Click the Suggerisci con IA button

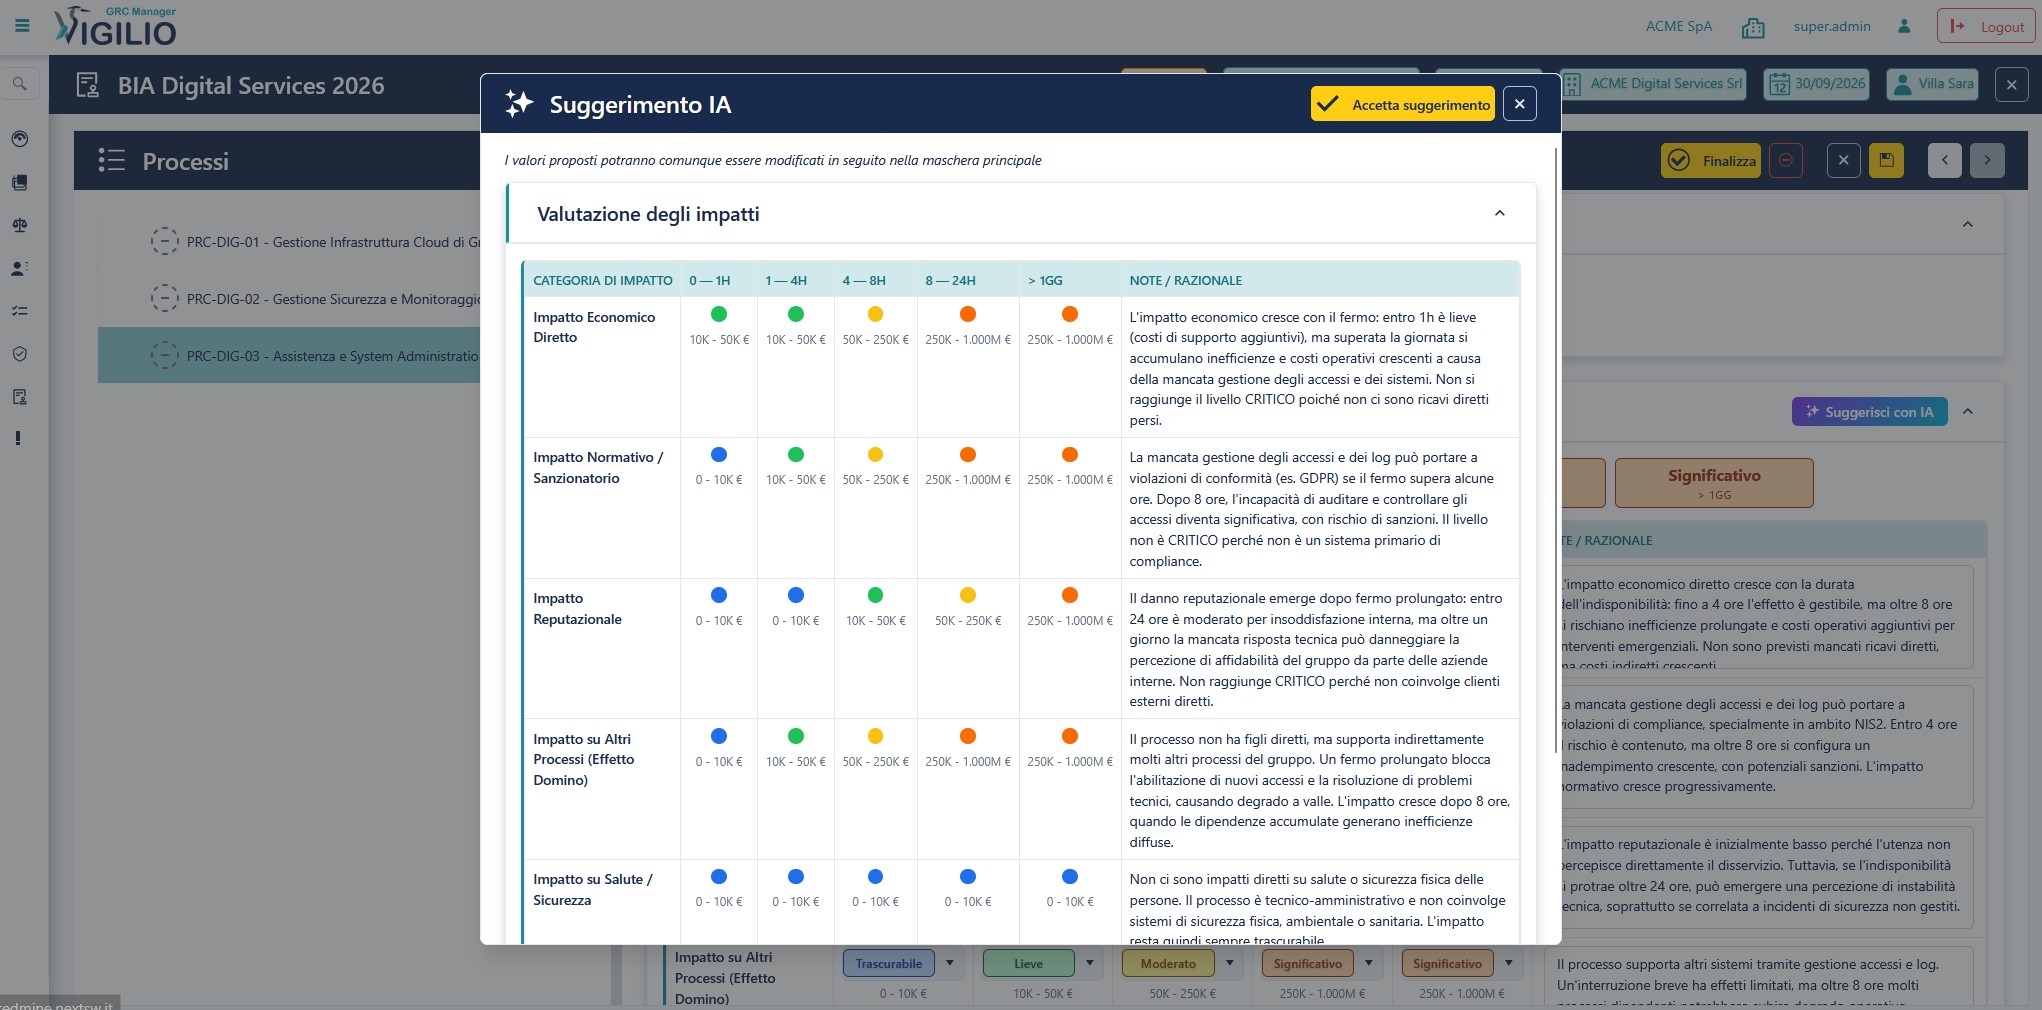coord(1869,412)
